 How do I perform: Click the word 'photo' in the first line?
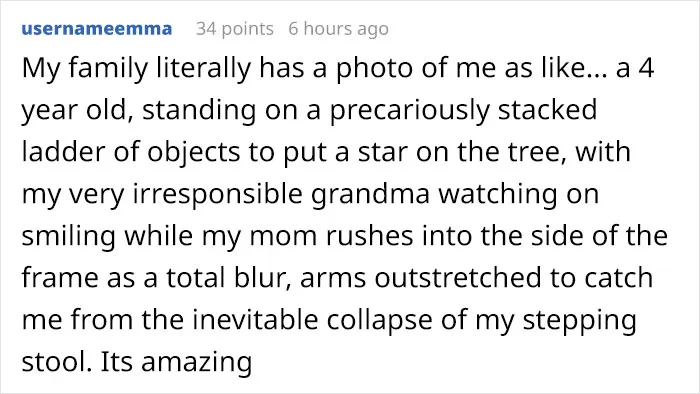(375, 69)
